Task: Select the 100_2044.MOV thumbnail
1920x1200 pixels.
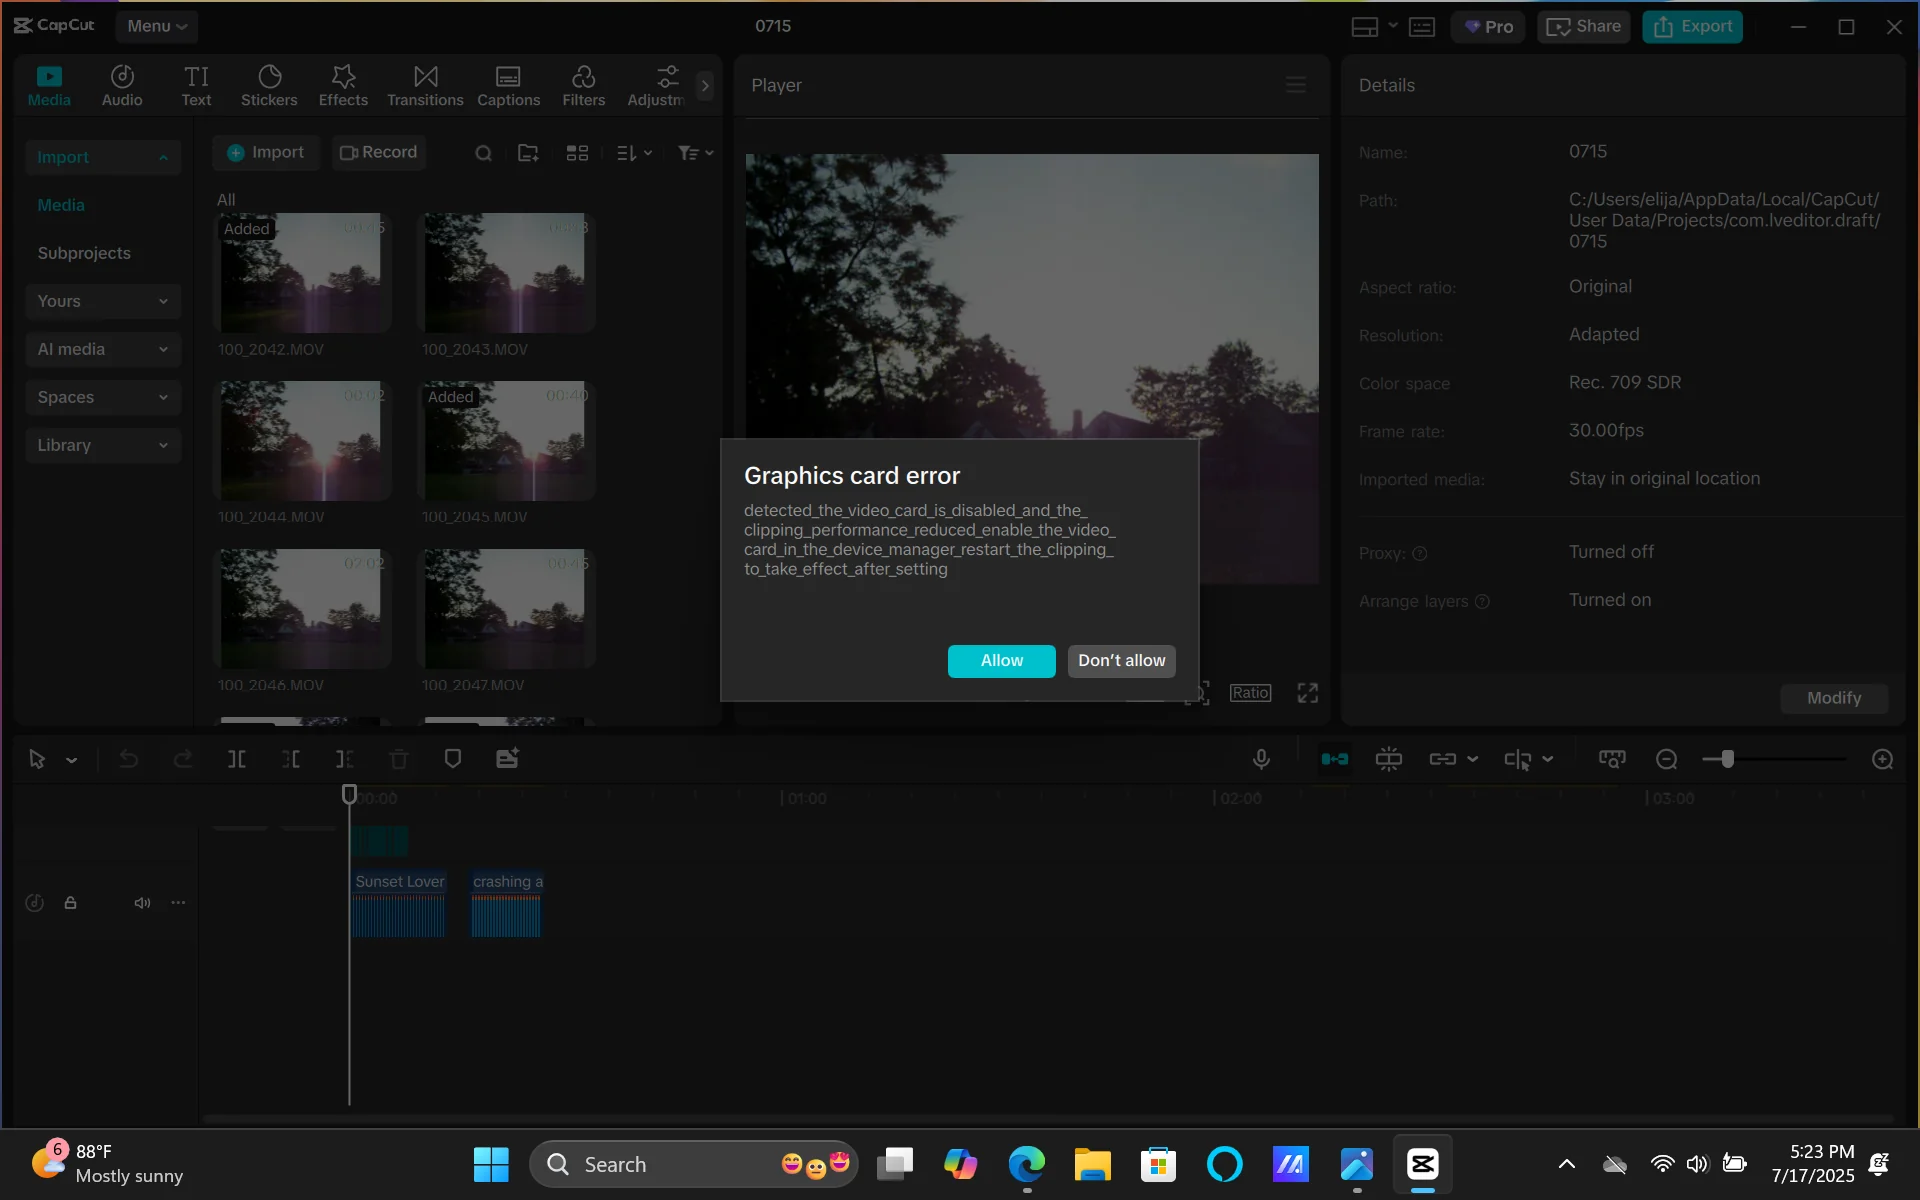Action: (302, 440)
